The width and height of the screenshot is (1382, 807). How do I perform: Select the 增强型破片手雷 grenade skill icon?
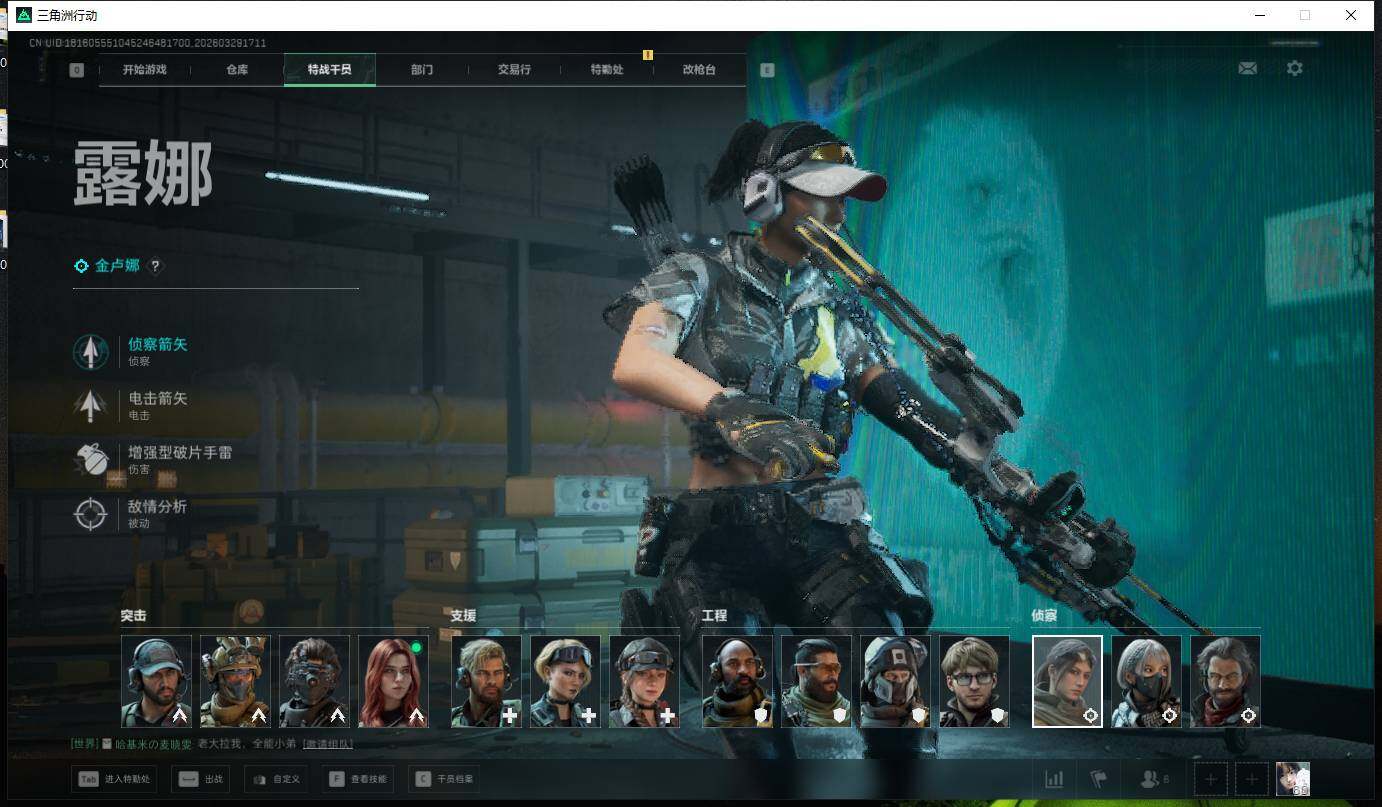[x=91, y=459]
